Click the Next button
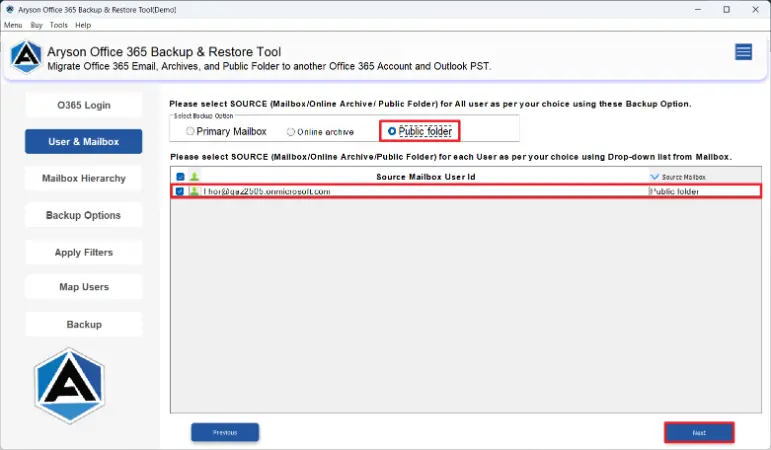 pos(699,433)
